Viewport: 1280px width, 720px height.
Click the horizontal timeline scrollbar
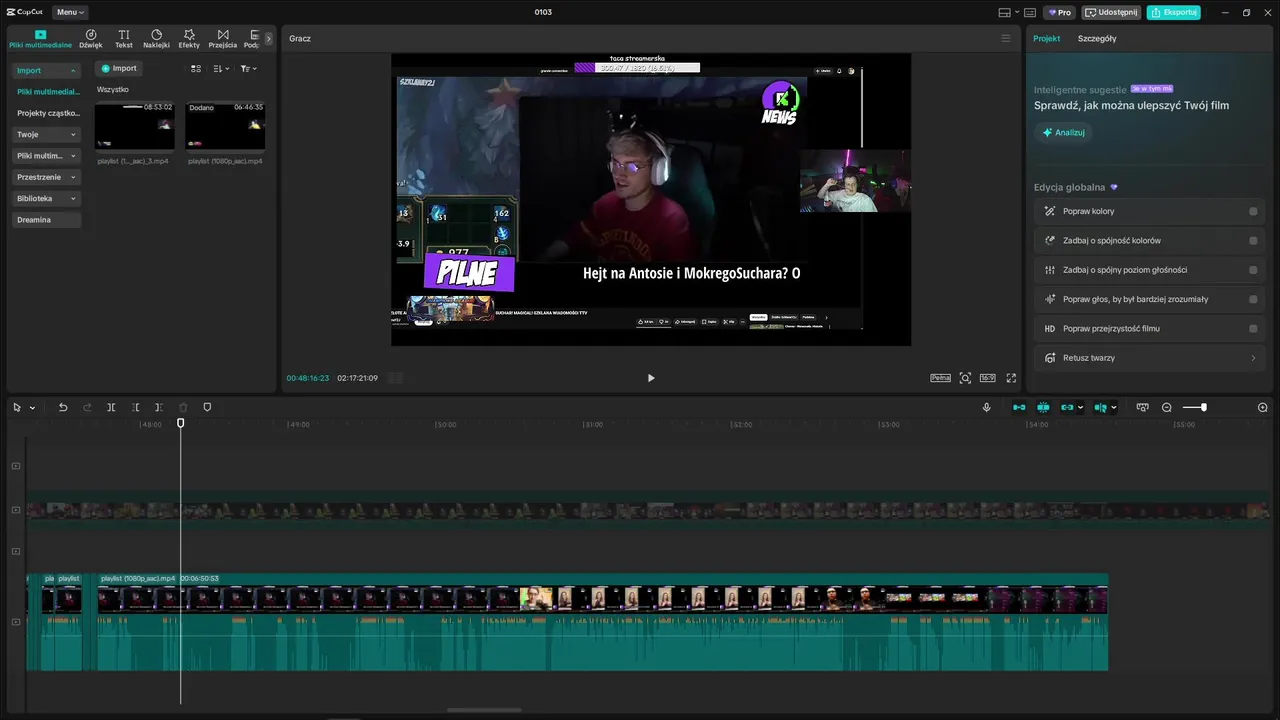tap(484, 710)
